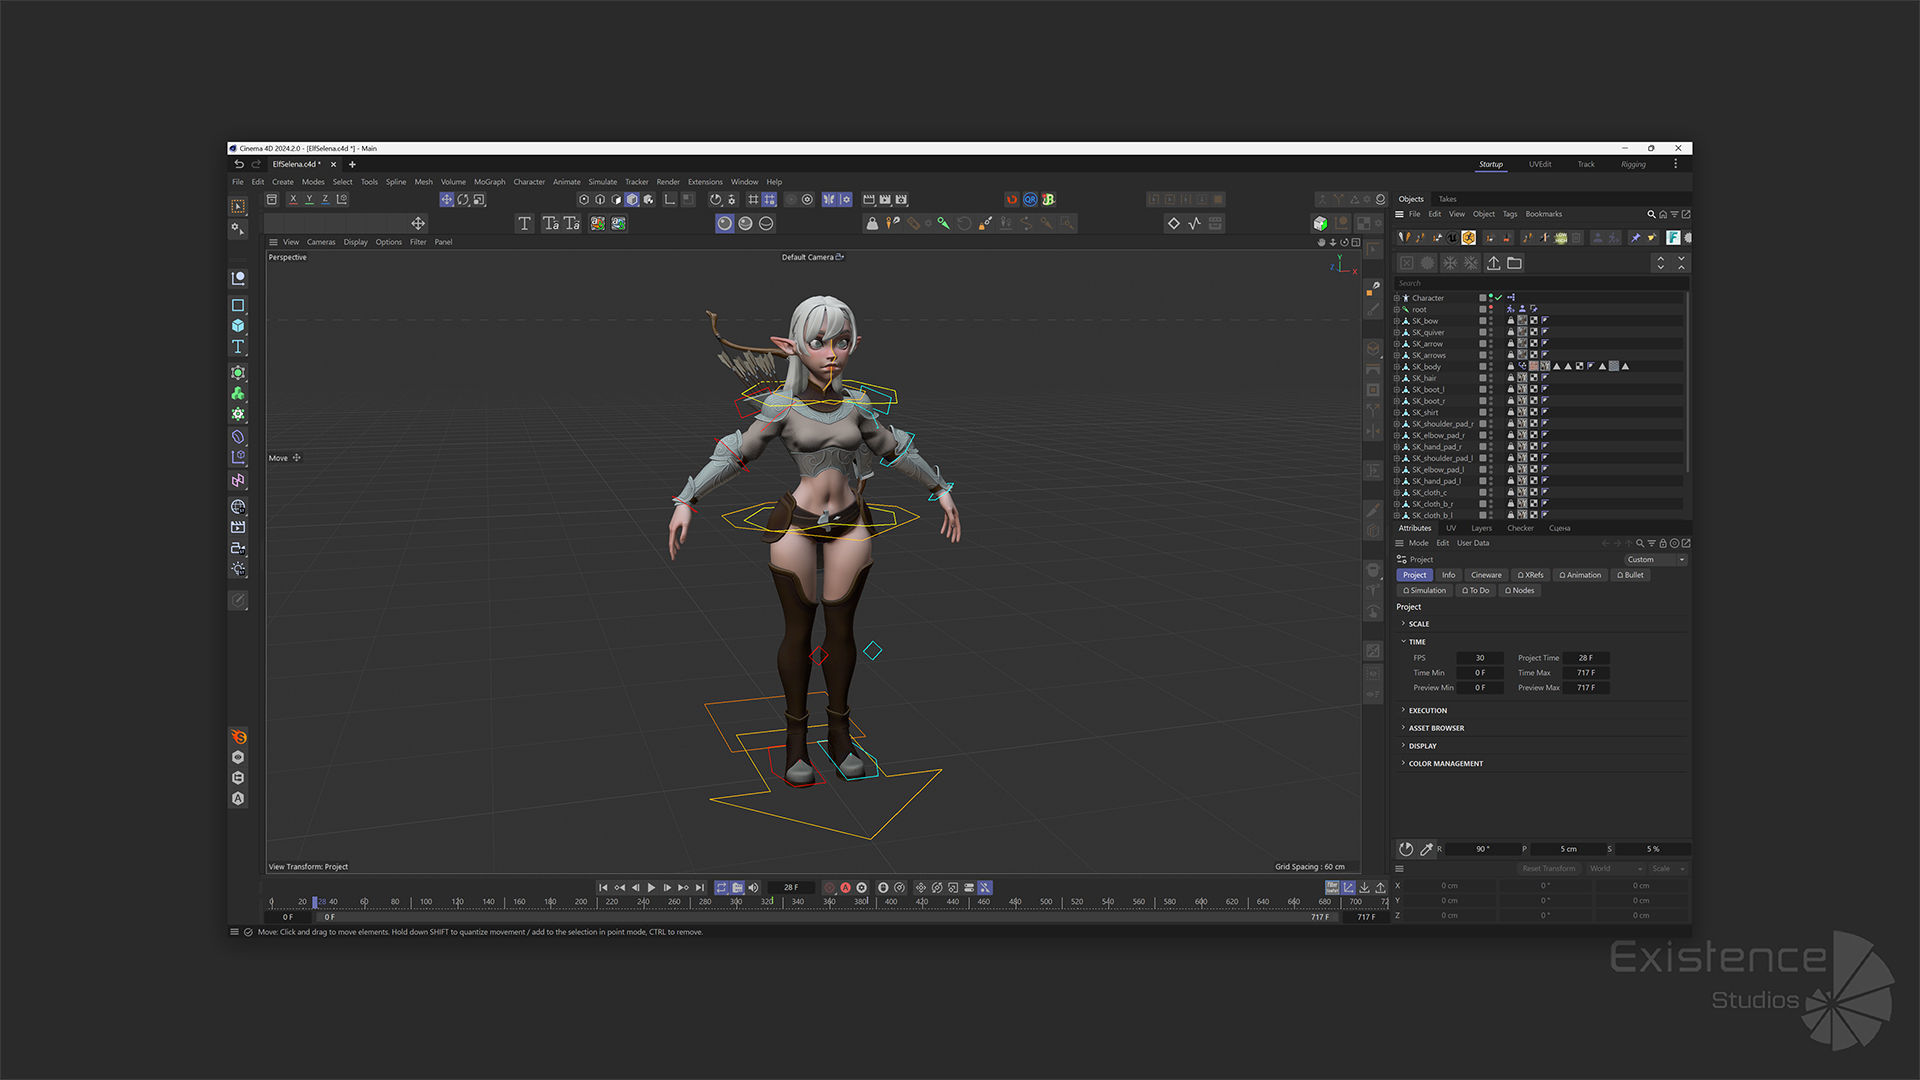Select the Text tool in the left palette

point(238,347)
